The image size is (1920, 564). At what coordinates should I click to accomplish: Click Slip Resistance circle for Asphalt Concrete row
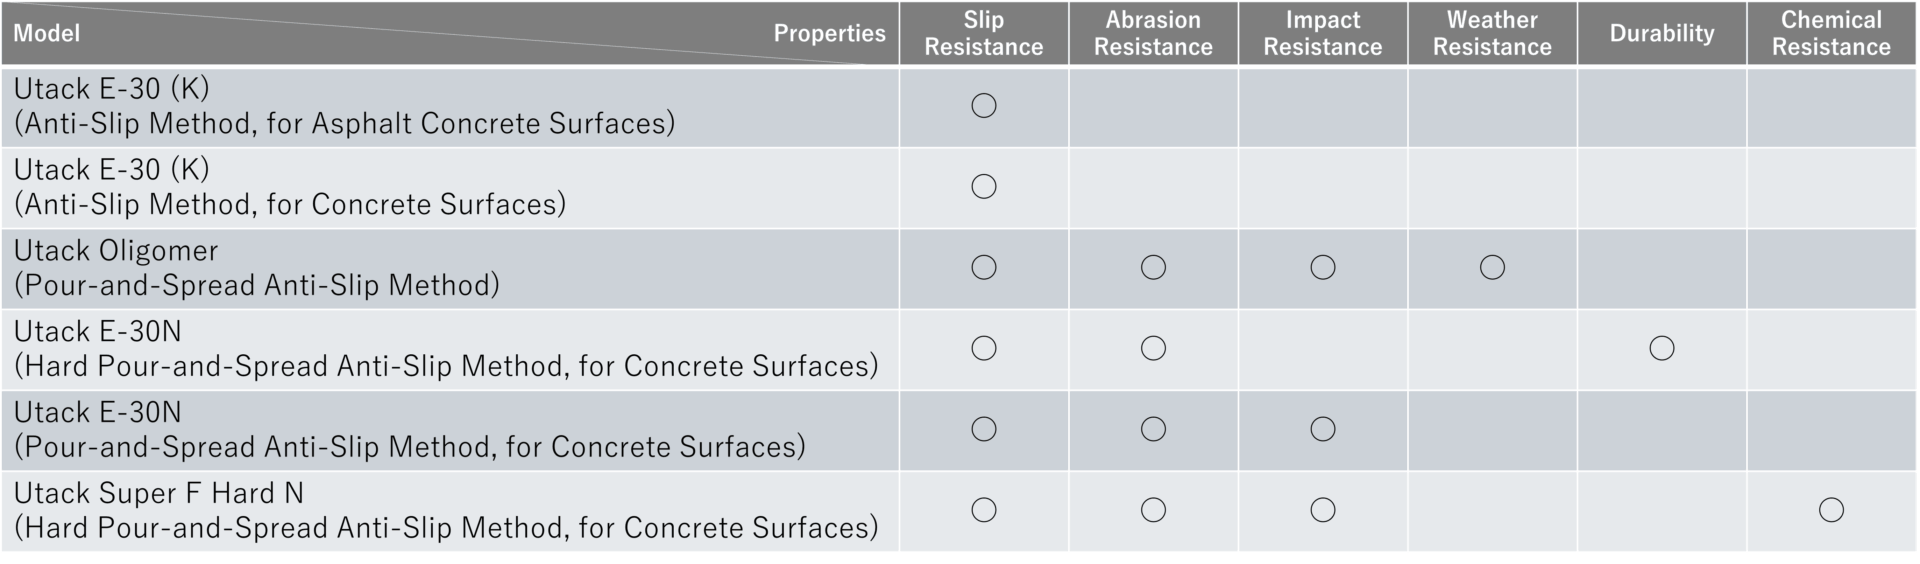pos(984,105)
